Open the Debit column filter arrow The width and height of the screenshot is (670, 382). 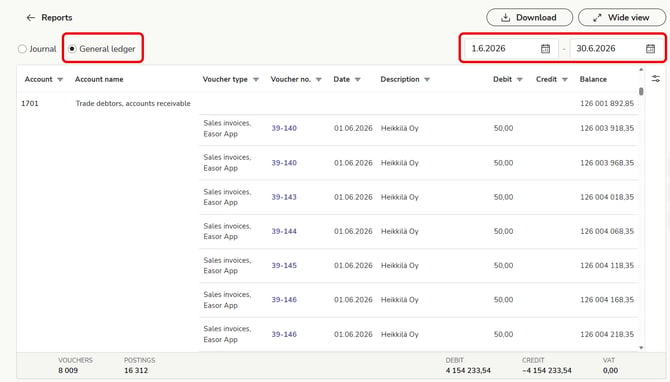[520, 79]
